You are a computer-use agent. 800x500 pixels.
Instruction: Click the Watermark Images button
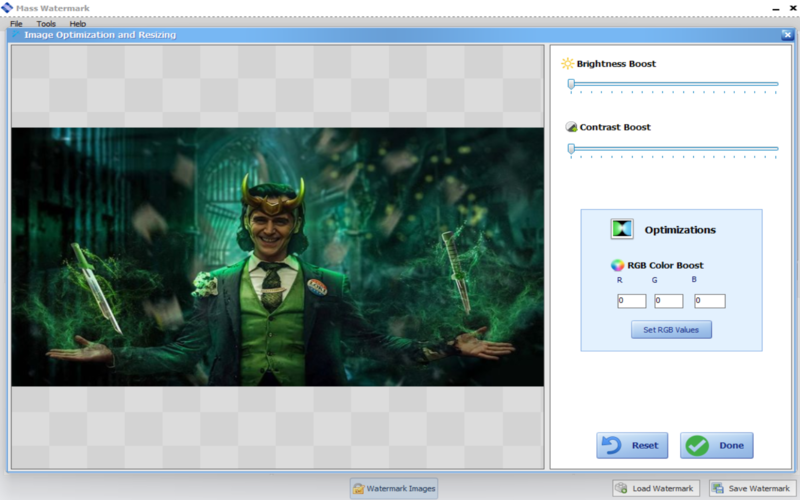394,488
